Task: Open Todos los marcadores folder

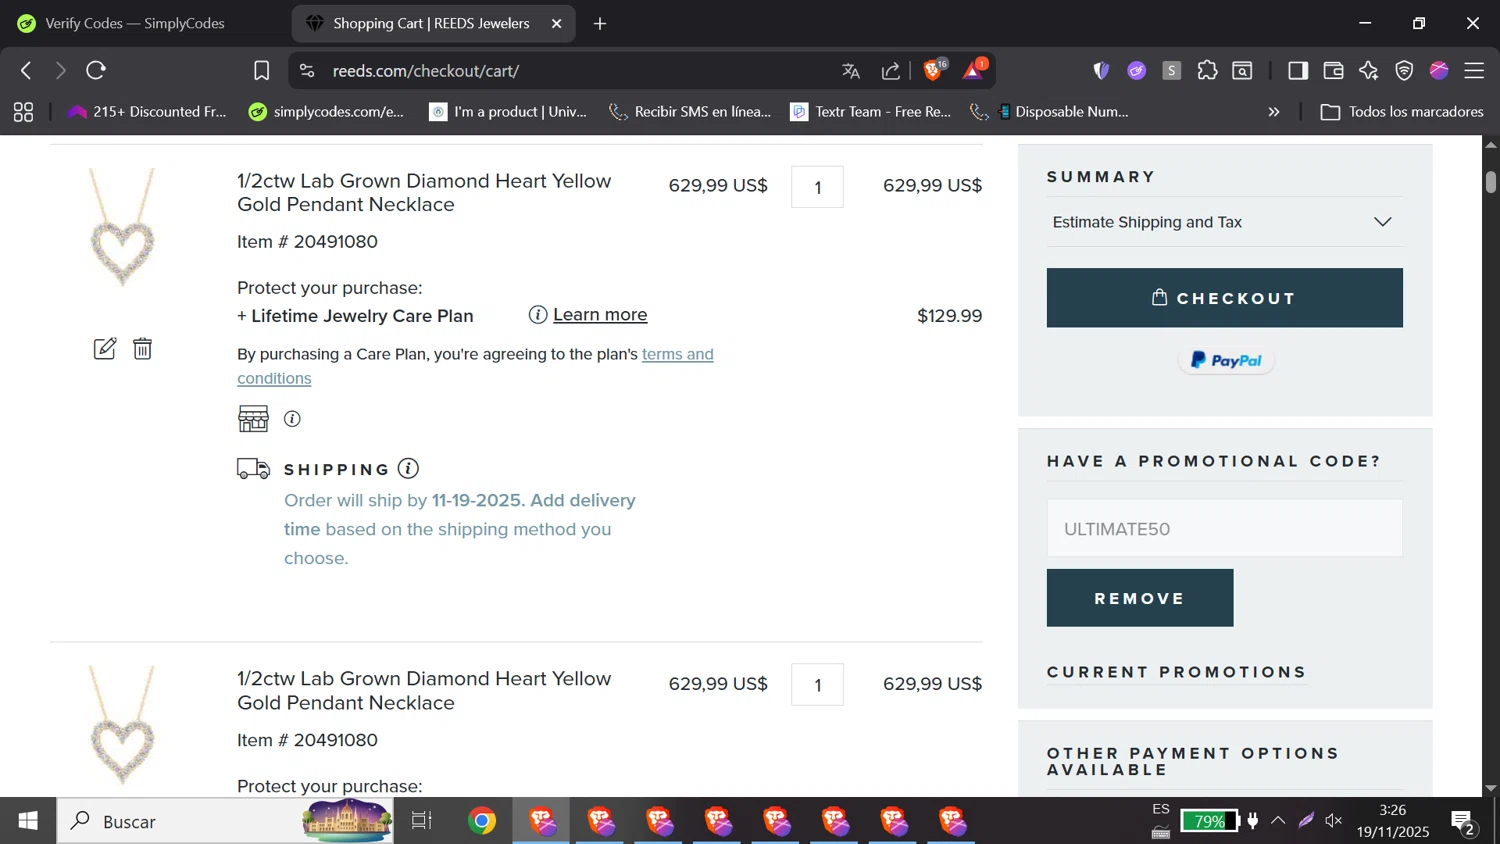Action: 1402,112
